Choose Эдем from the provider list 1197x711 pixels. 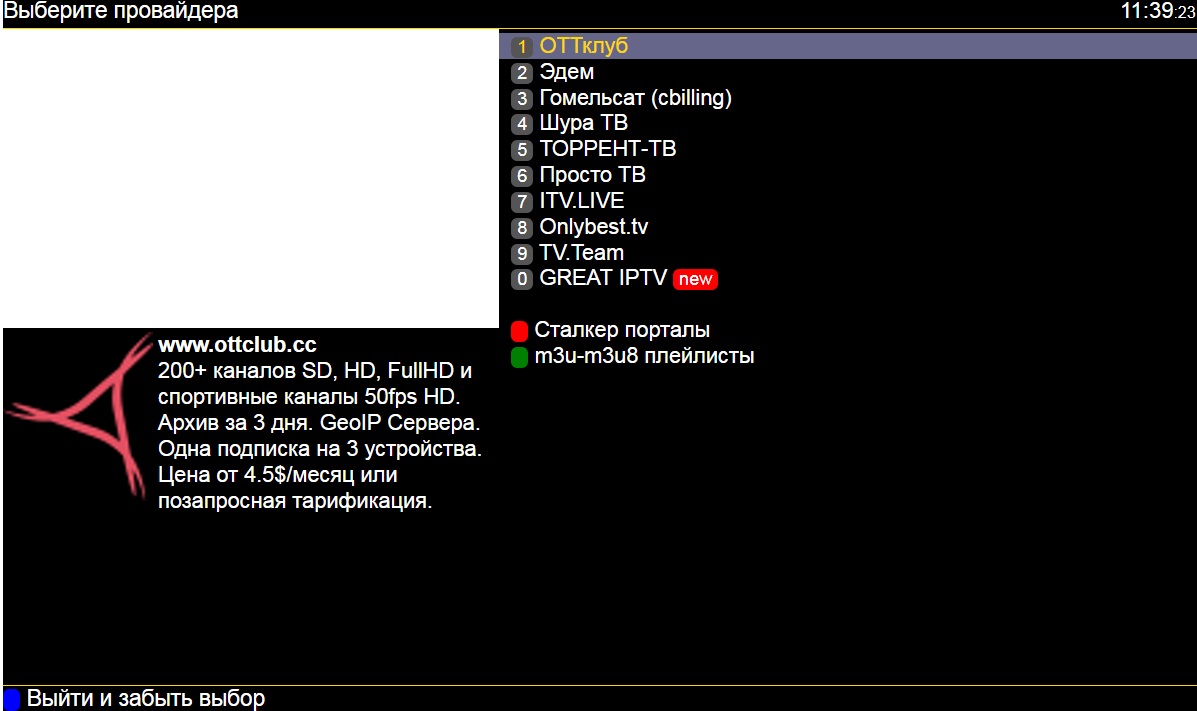click(x=566, y=72)
